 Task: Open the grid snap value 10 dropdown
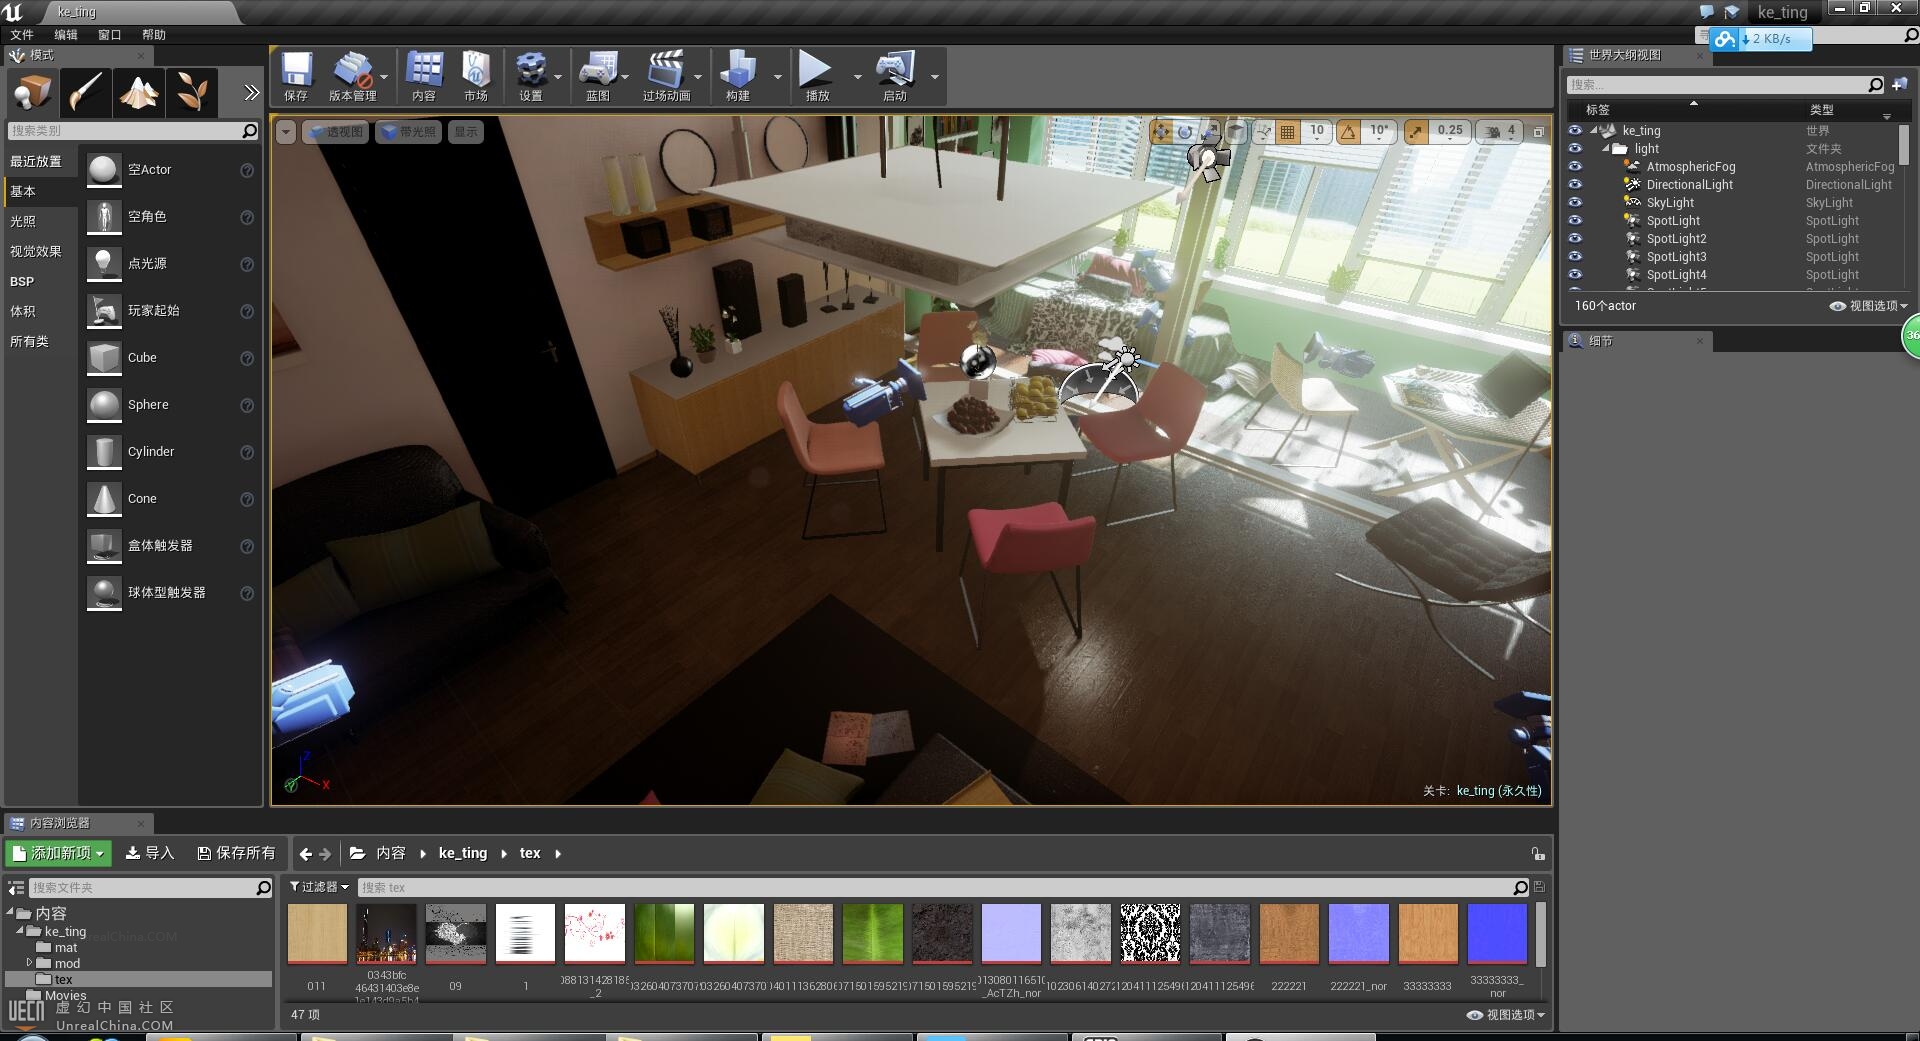(1317, 131)
